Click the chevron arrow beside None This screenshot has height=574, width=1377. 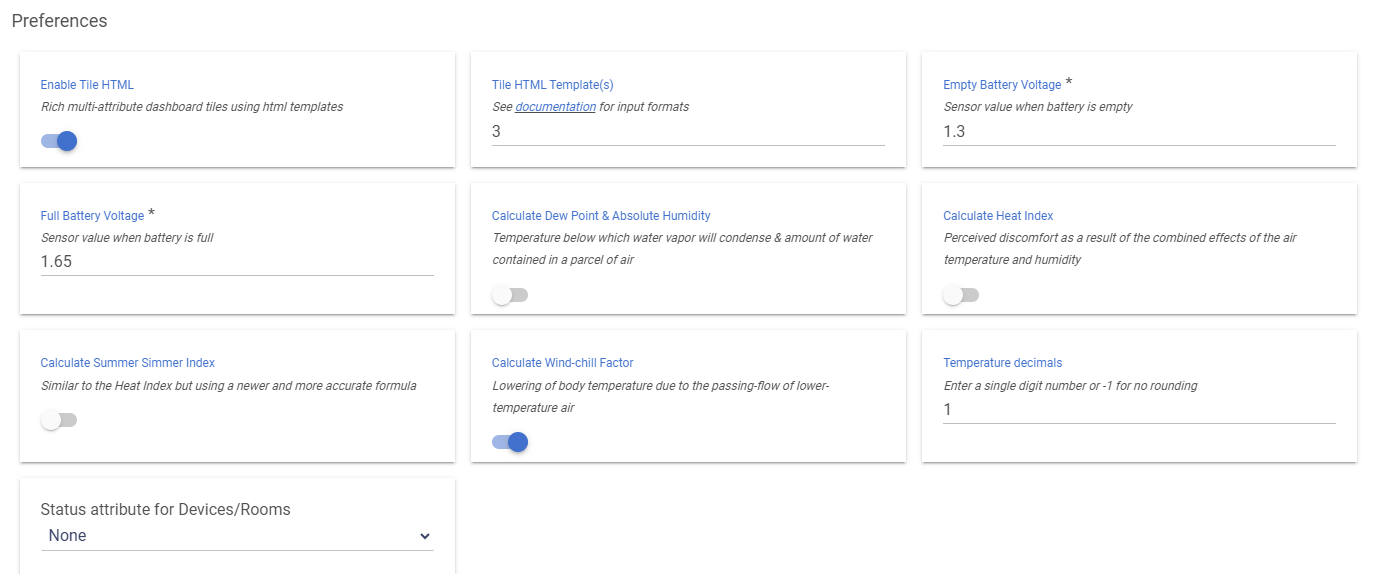tap(424, 536)
